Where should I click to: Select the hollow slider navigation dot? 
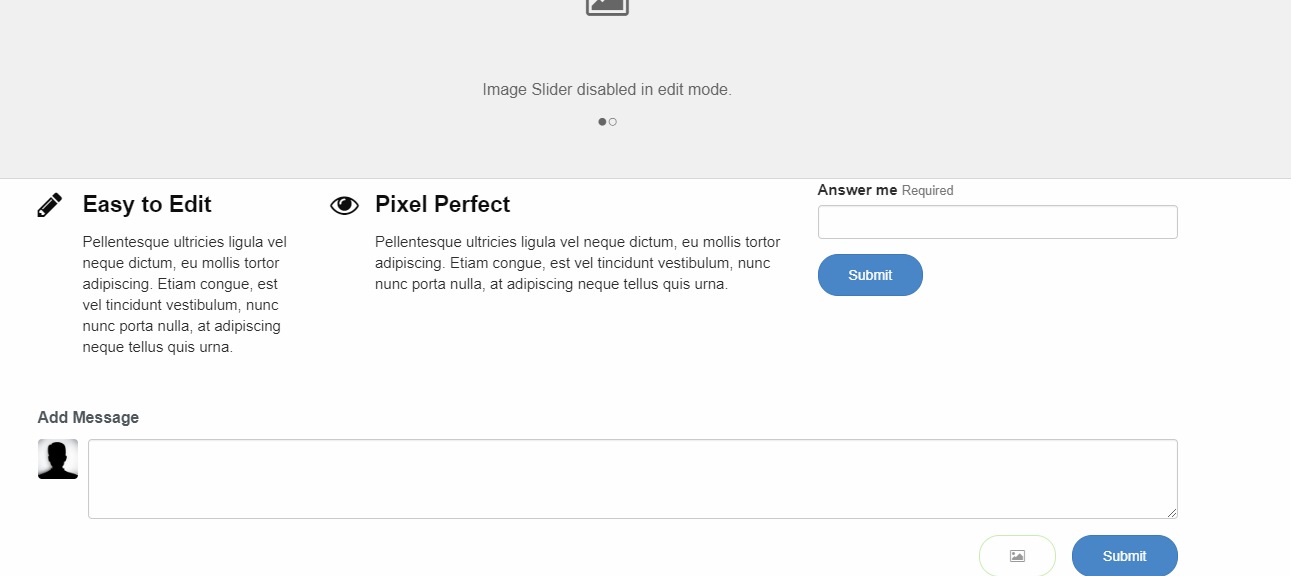coord(613,121)
